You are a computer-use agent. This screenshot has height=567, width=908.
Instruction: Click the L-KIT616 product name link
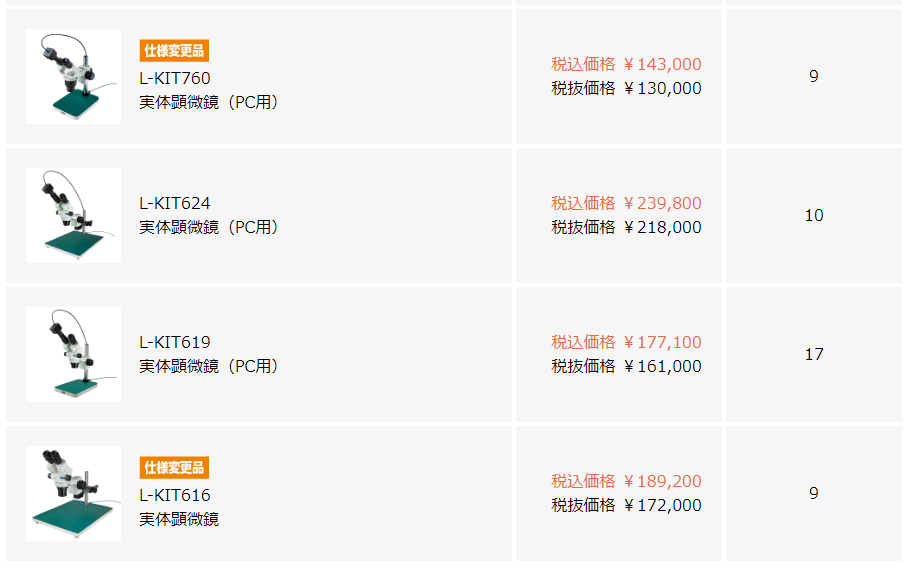[x=175, y=495]
